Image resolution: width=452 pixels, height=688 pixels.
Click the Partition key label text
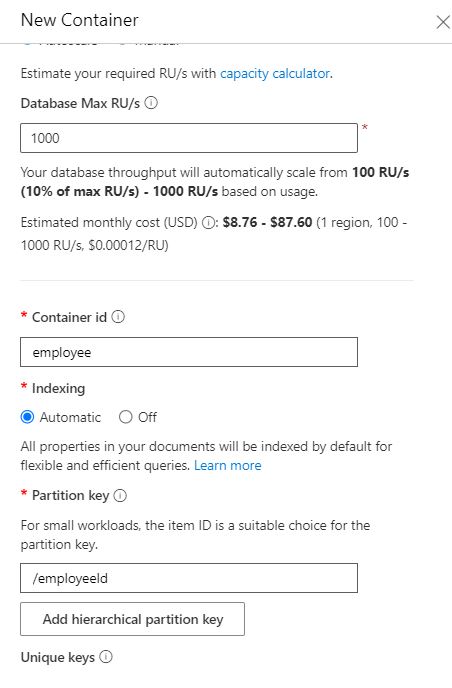(x=70, y=495)
